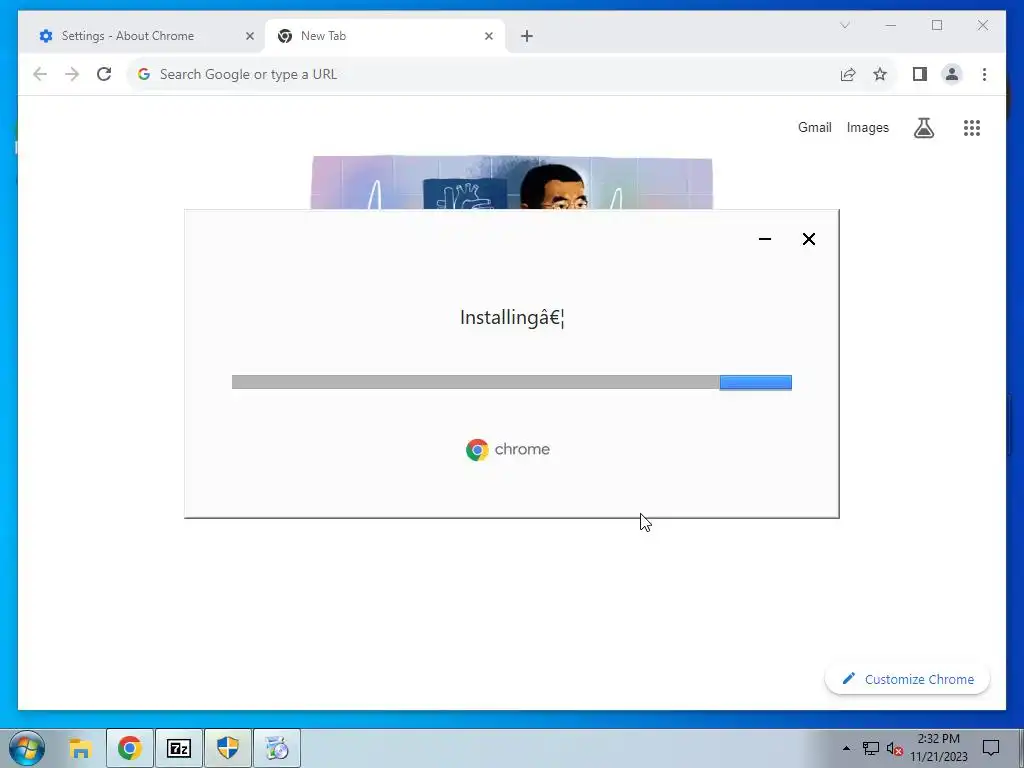This screenshot has height=768, width=1024.
Task: Open File Explorer from taskbar
Action: [80, 748]
